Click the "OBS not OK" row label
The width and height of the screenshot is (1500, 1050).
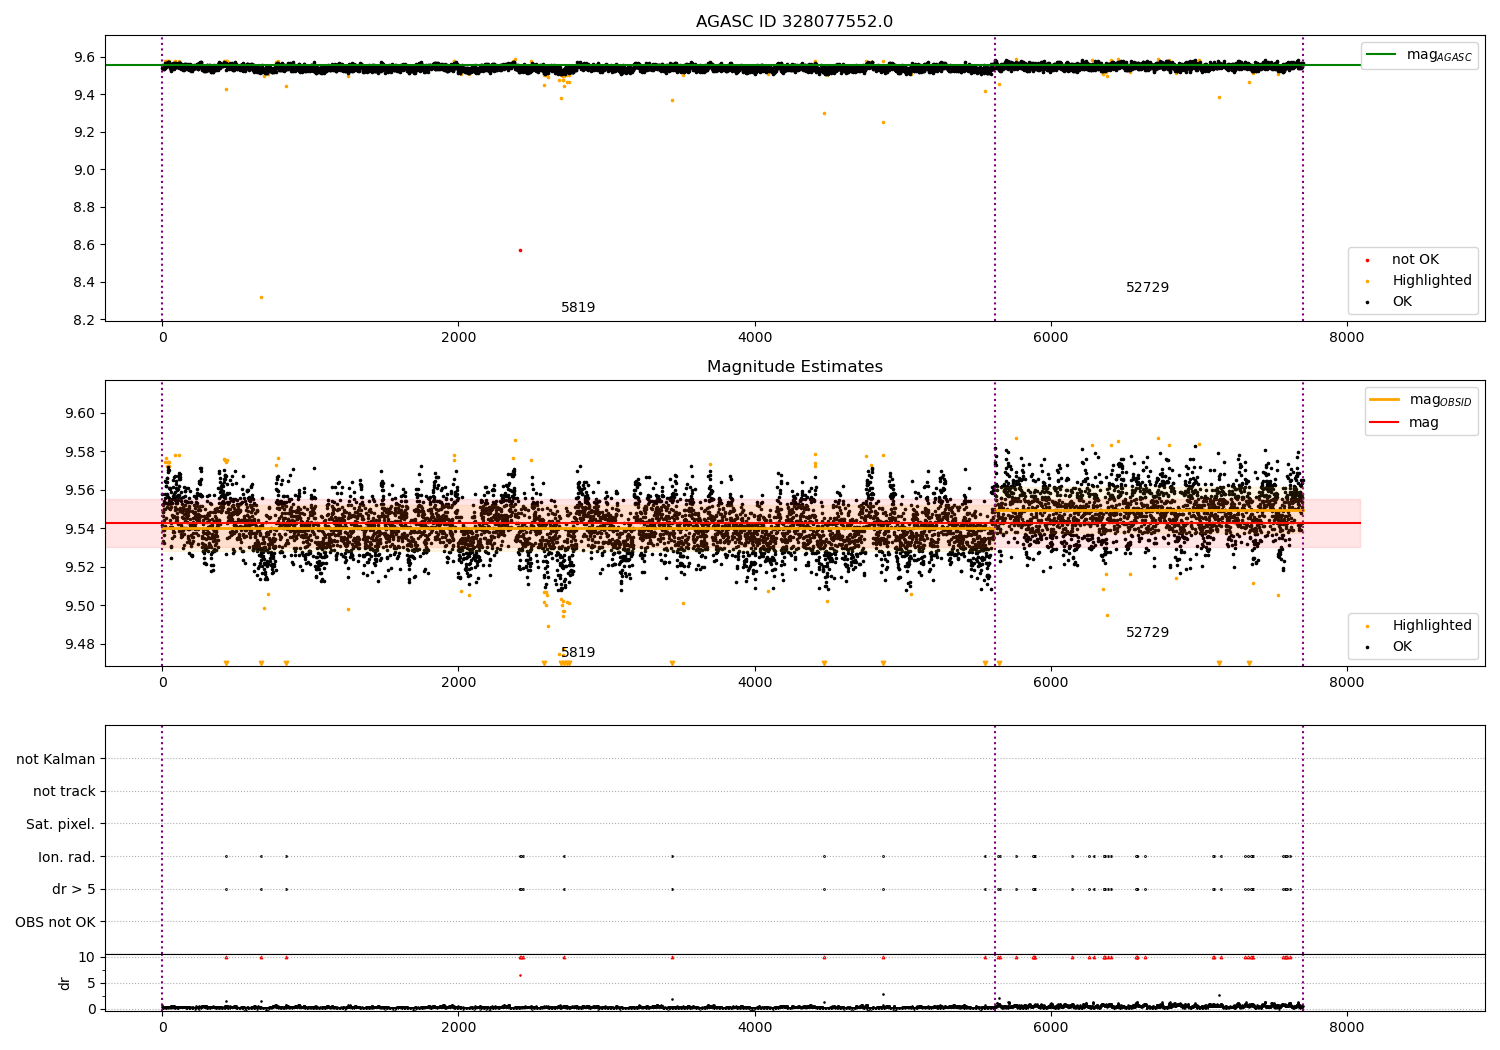(56, 922)
